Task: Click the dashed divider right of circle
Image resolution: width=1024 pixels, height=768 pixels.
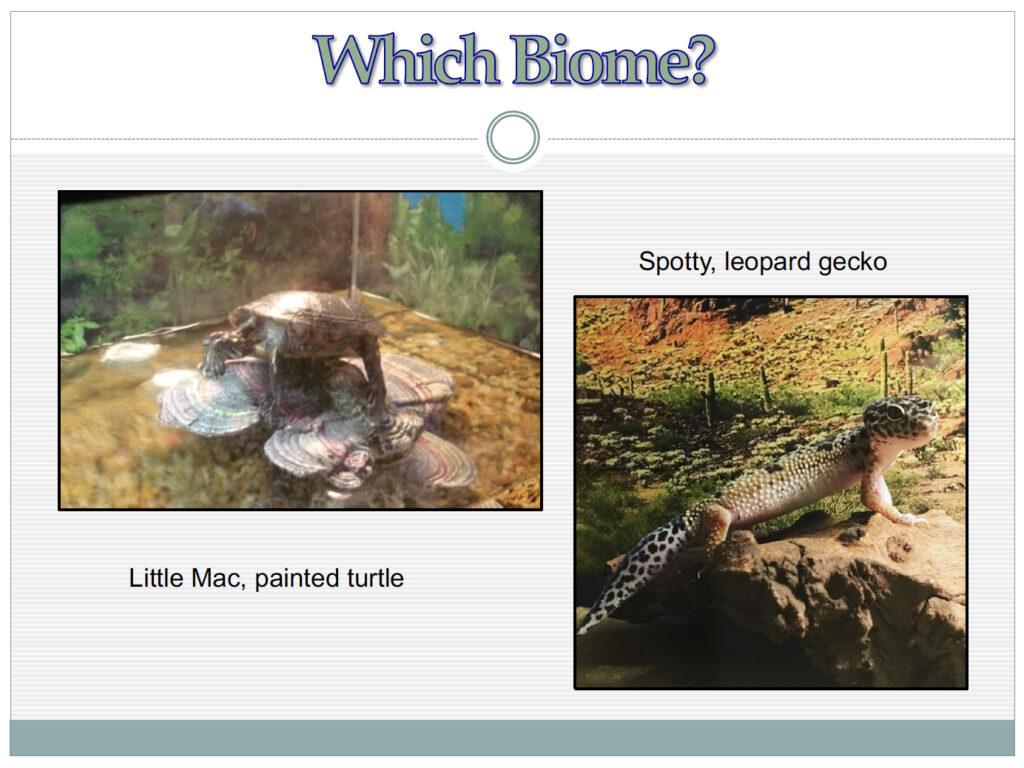Action: tap(780, 139)
